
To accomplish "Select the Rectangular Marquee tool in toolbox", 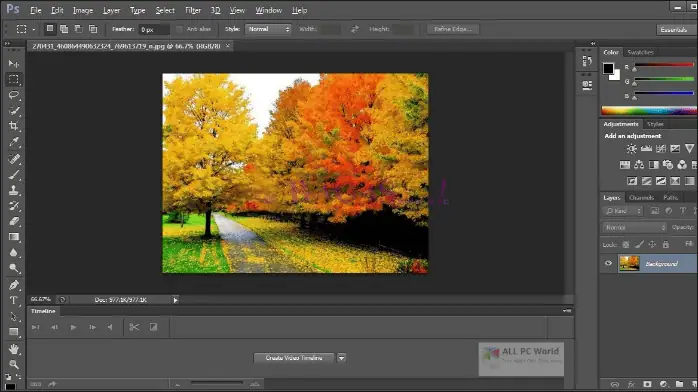I will point(14,79).
